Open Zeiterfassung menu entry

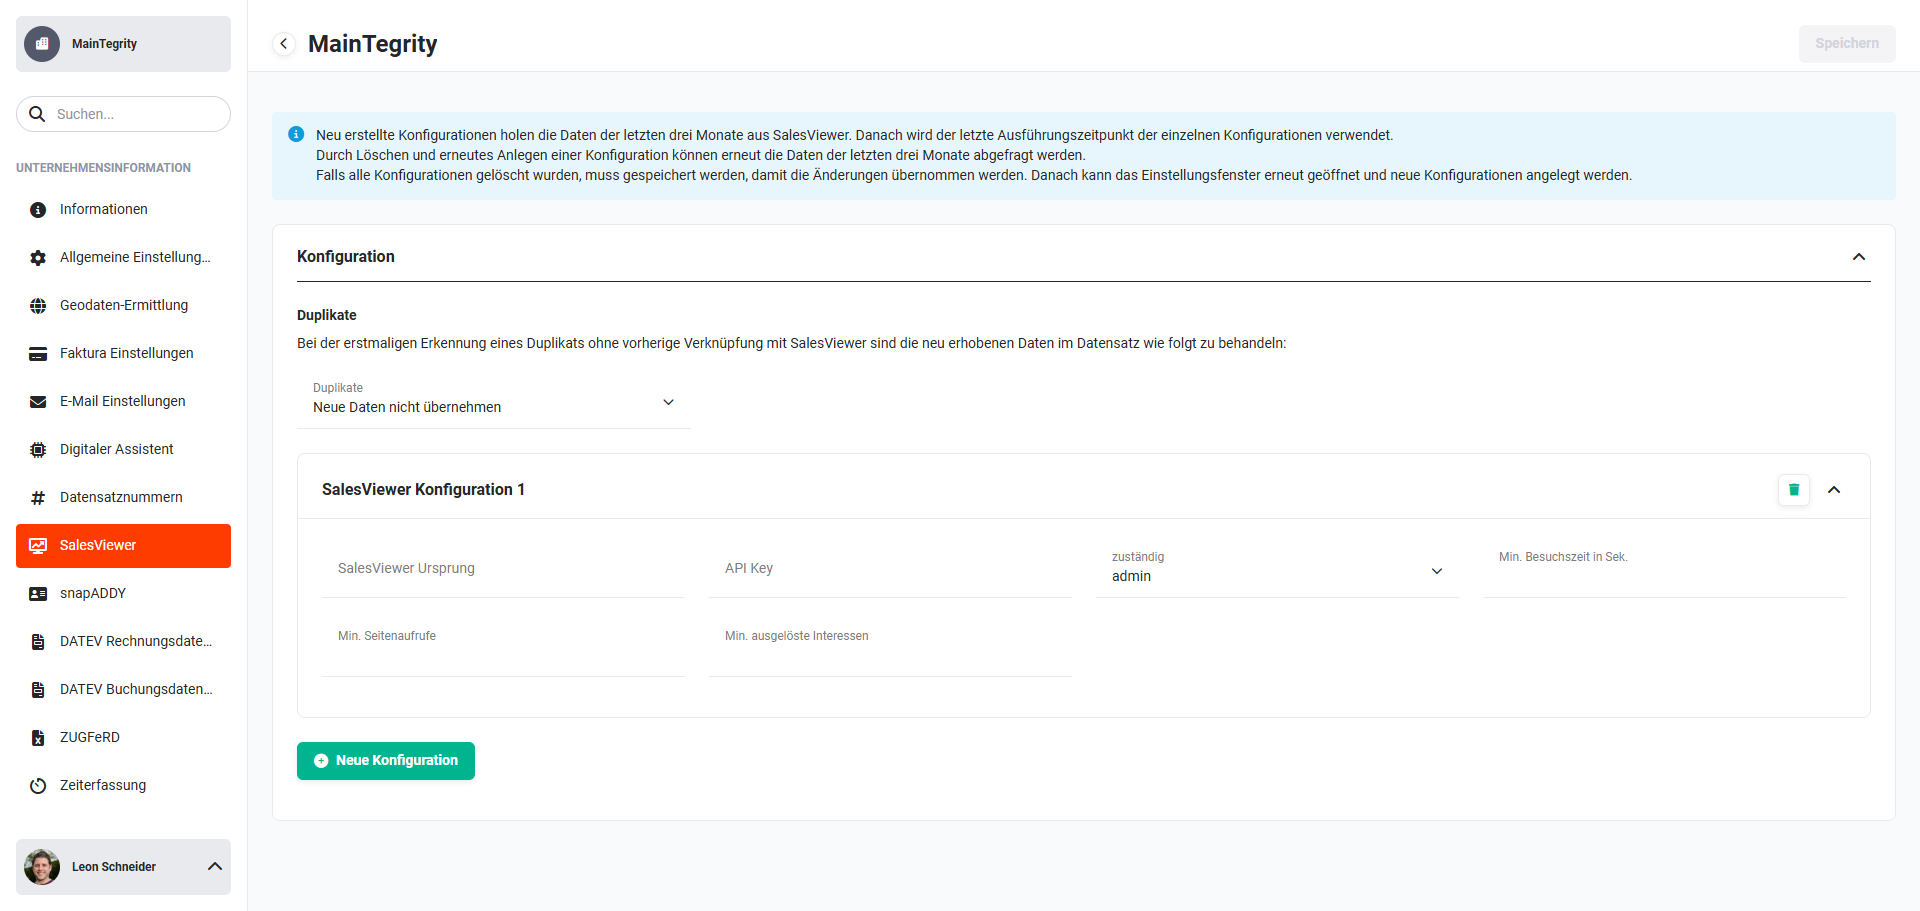pyautogui.click(x=123, y=786)
